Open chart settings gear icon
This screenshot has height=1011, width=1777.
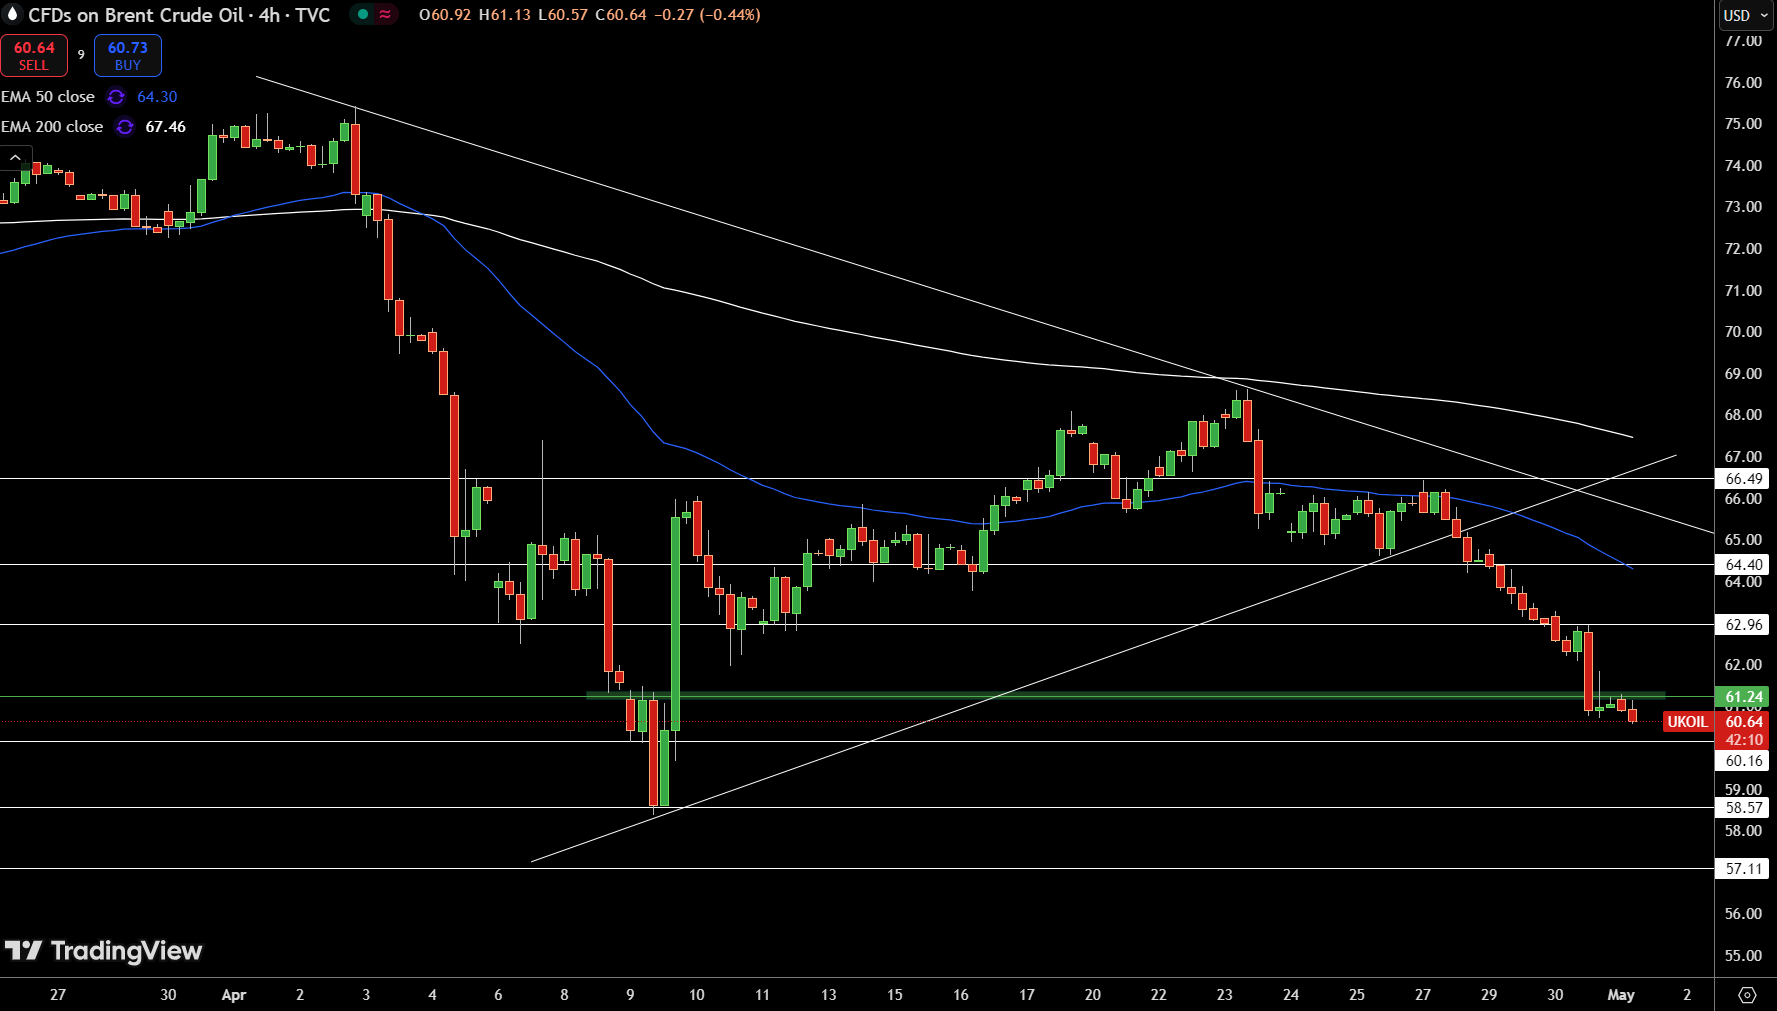pos(1747,995)
